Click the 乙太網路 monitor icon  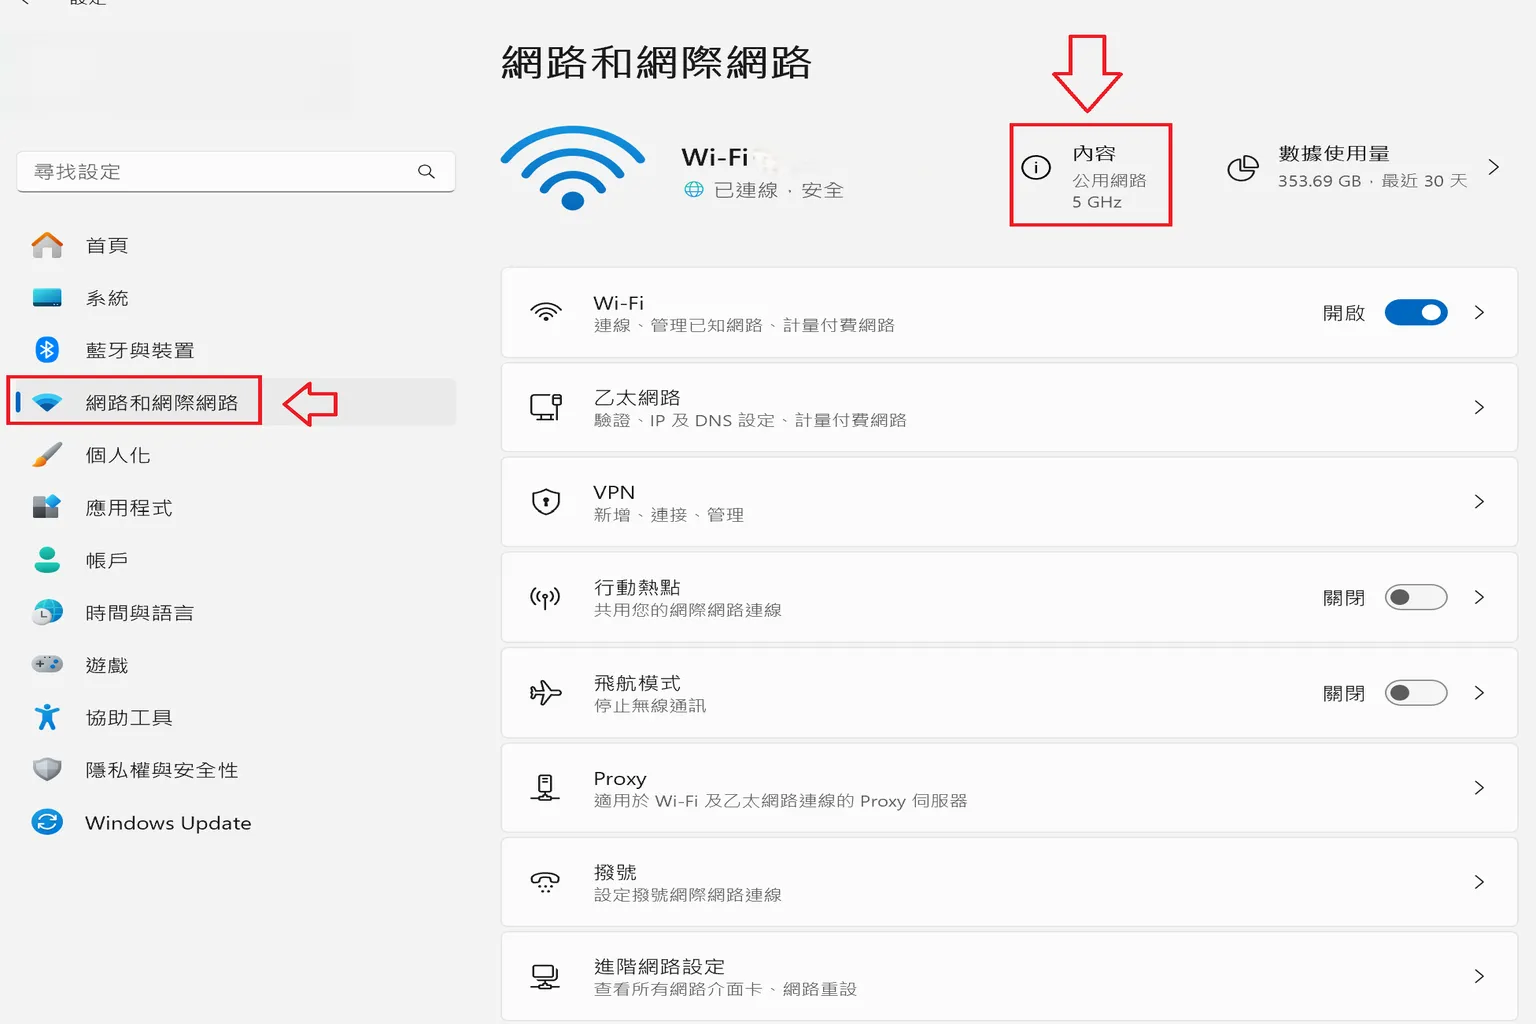pos(546,407)
